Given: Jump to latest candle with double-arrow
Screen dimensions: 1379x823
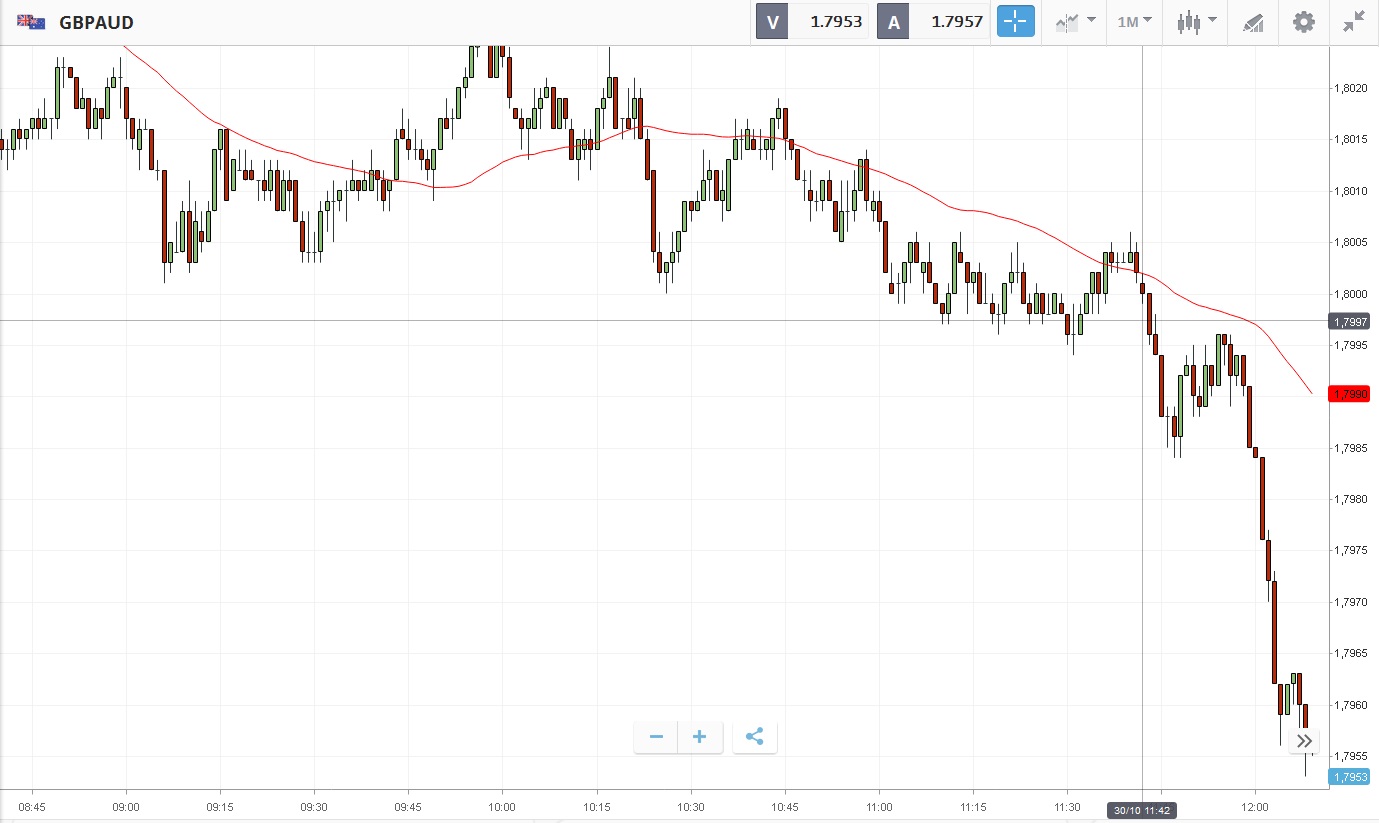Looking at the screenshot, I should [1304, 741].
